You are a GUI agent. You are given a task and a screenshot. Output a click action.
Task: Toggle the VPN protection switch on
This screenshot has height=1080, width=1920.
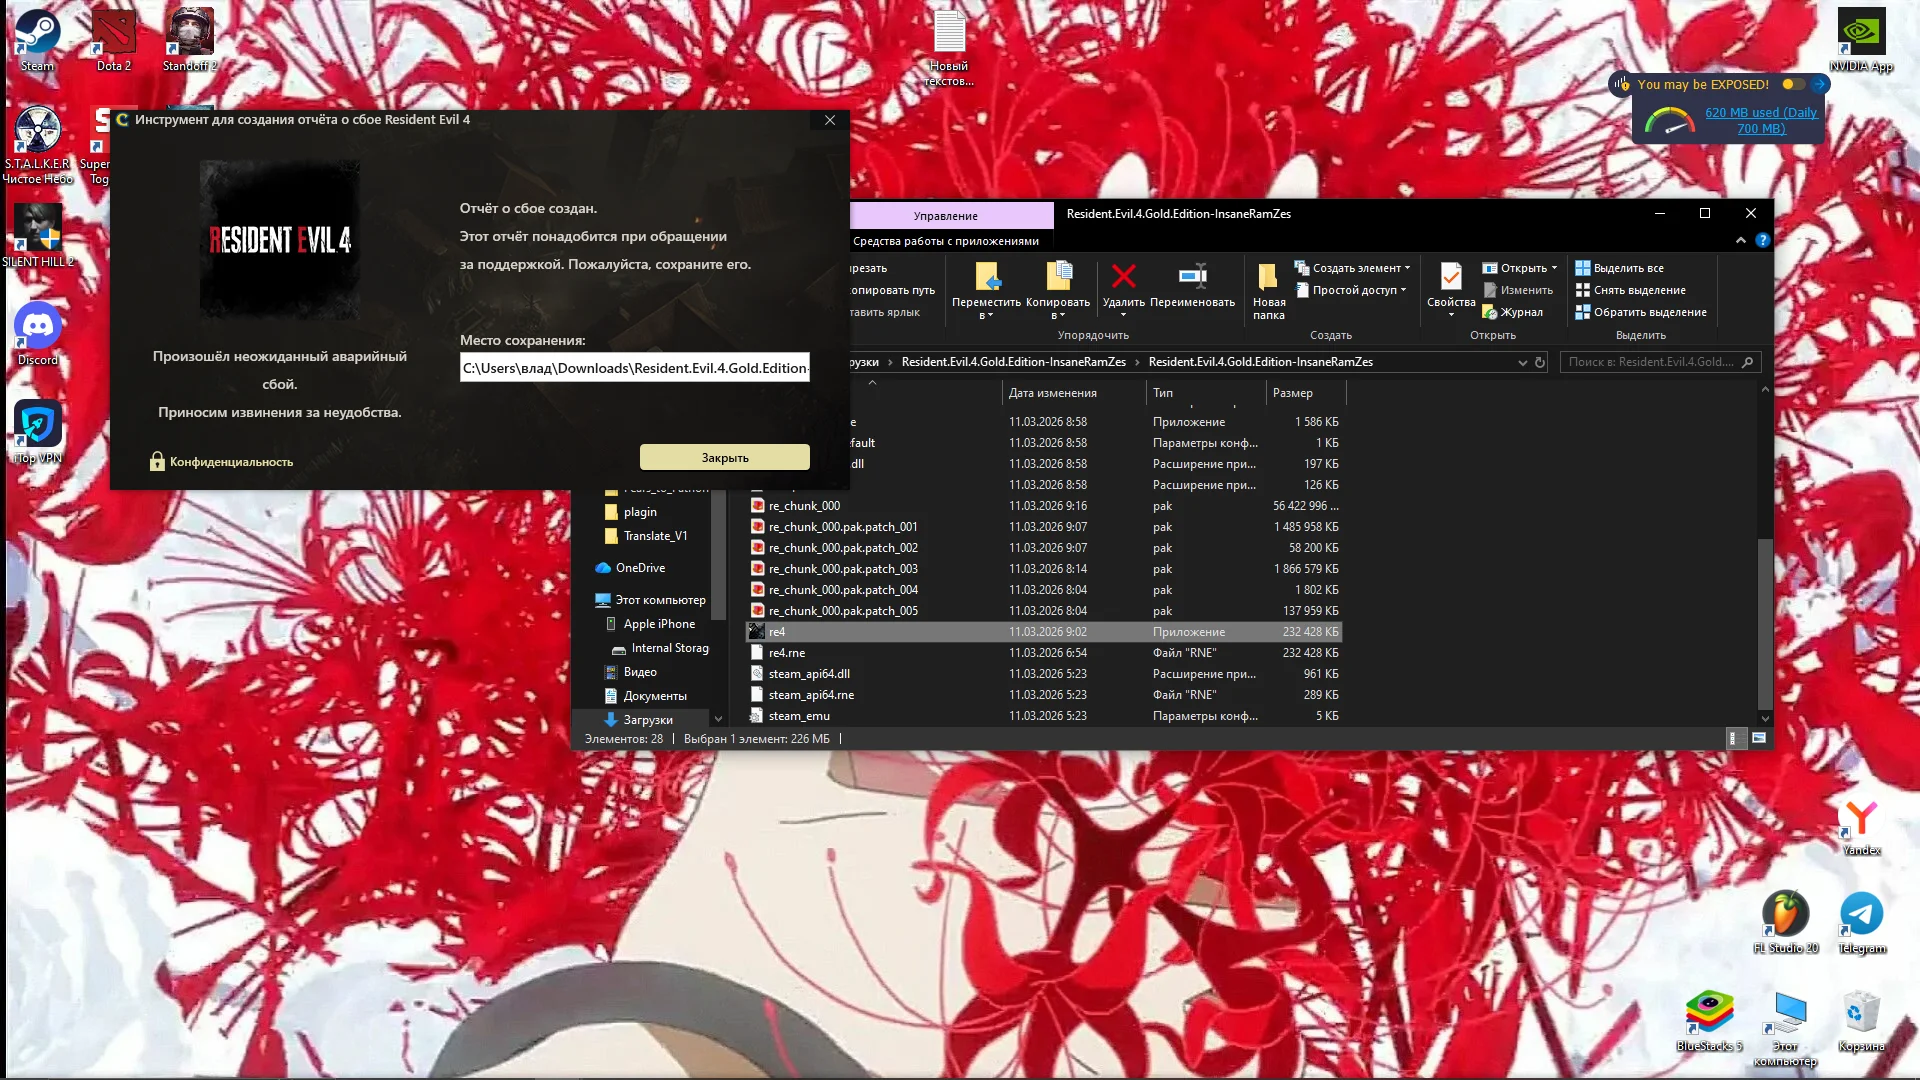coord(1793,84)
